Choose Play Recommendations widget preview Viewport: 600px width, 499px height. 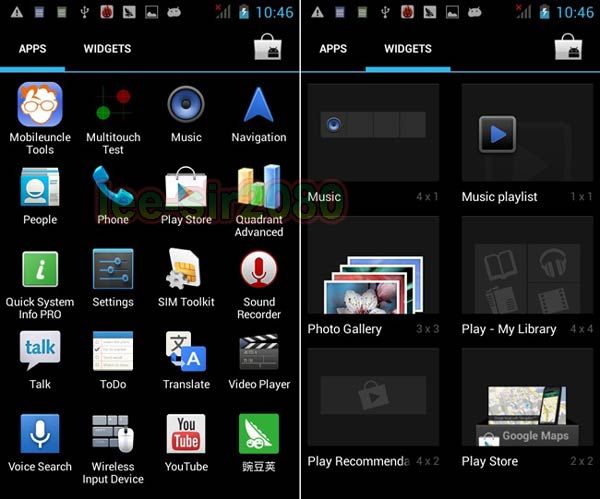click(373, 397)
